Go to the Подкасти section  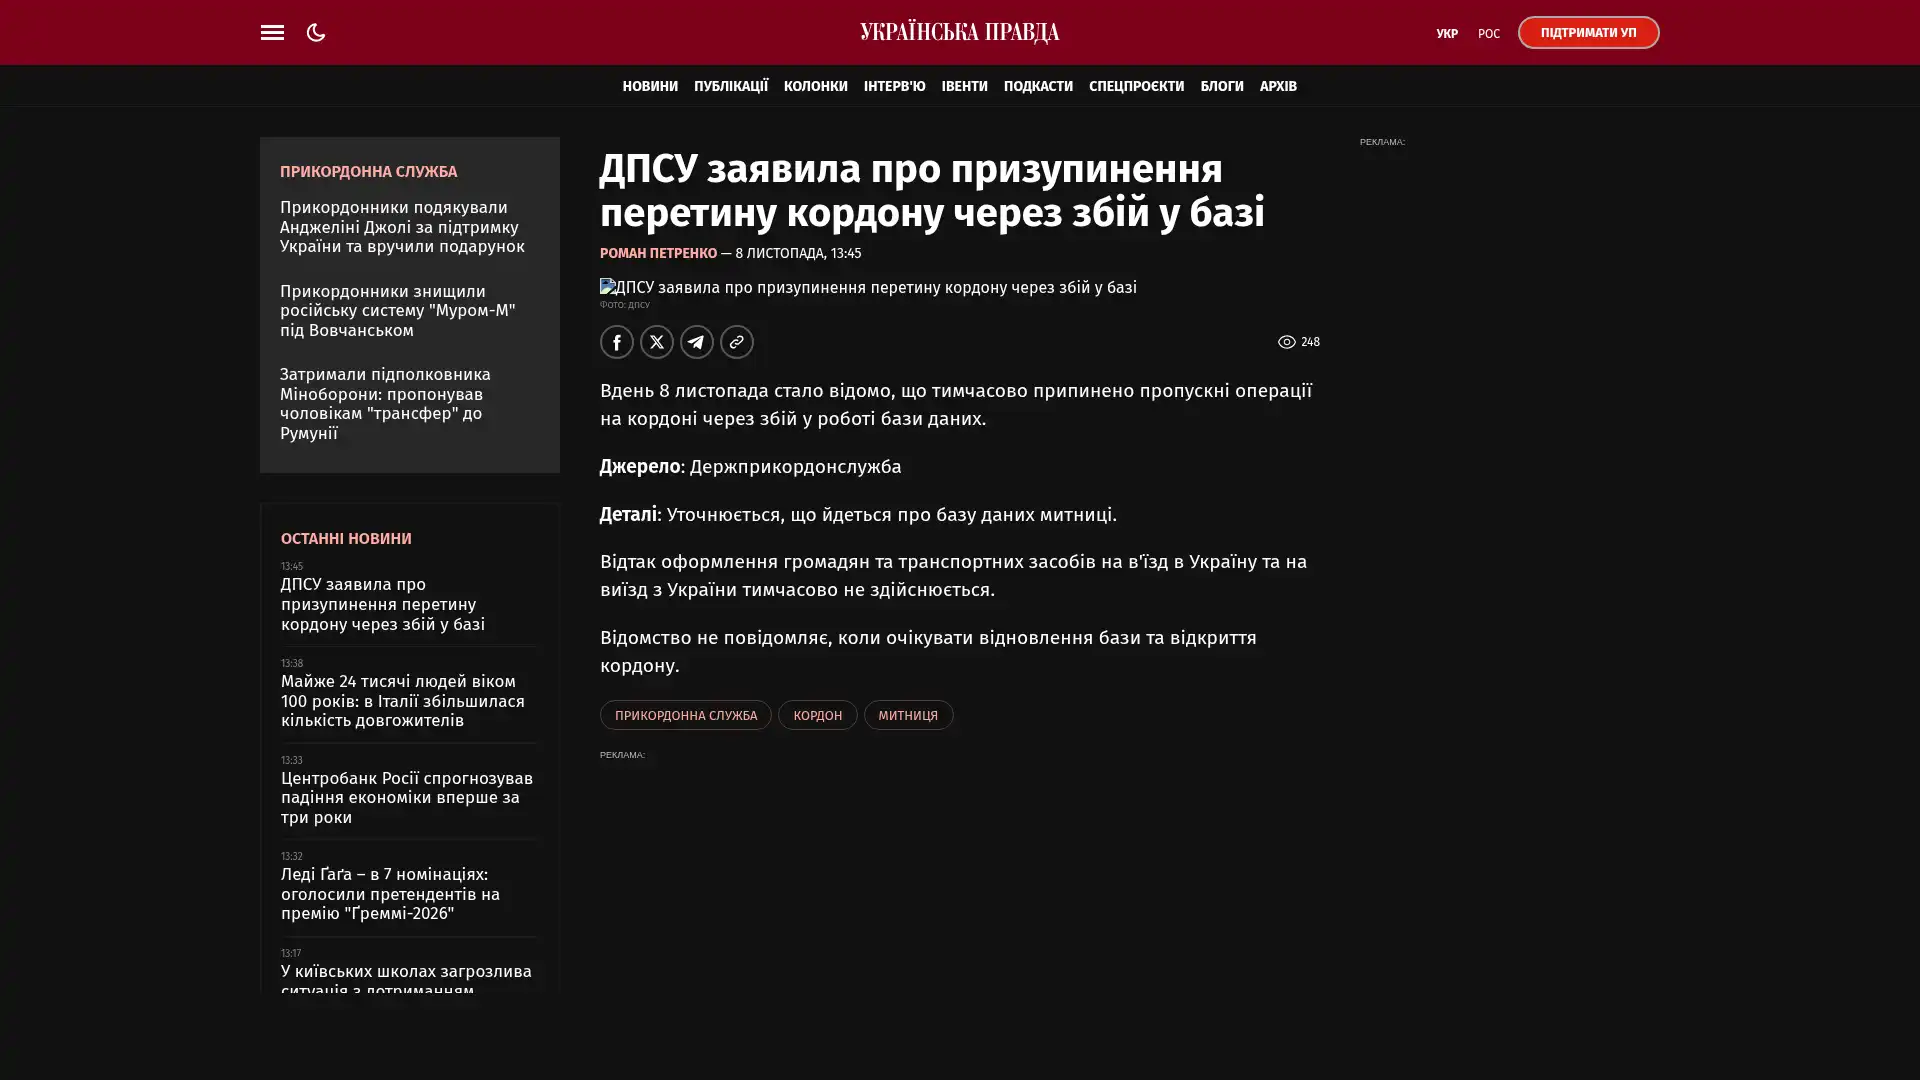pos(1037,86)
